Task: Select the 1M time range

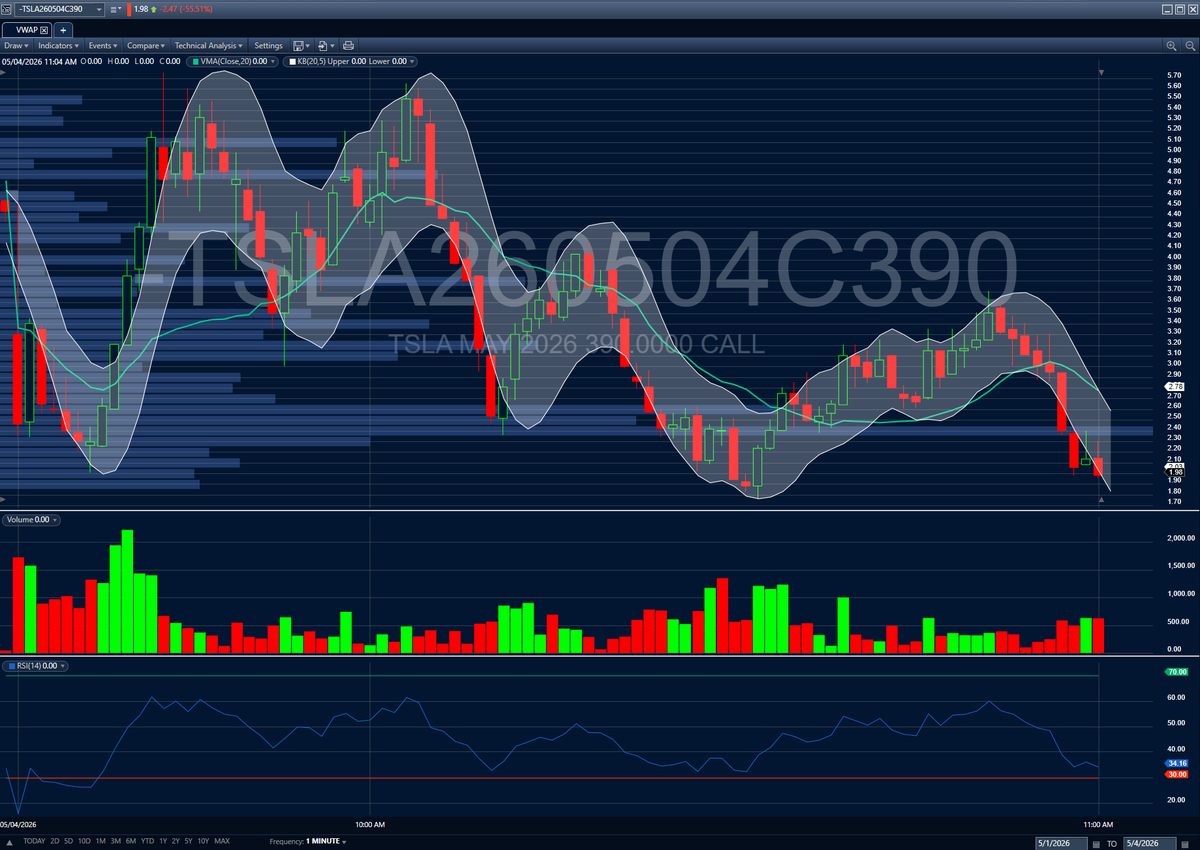Action: tap(101, 841)
